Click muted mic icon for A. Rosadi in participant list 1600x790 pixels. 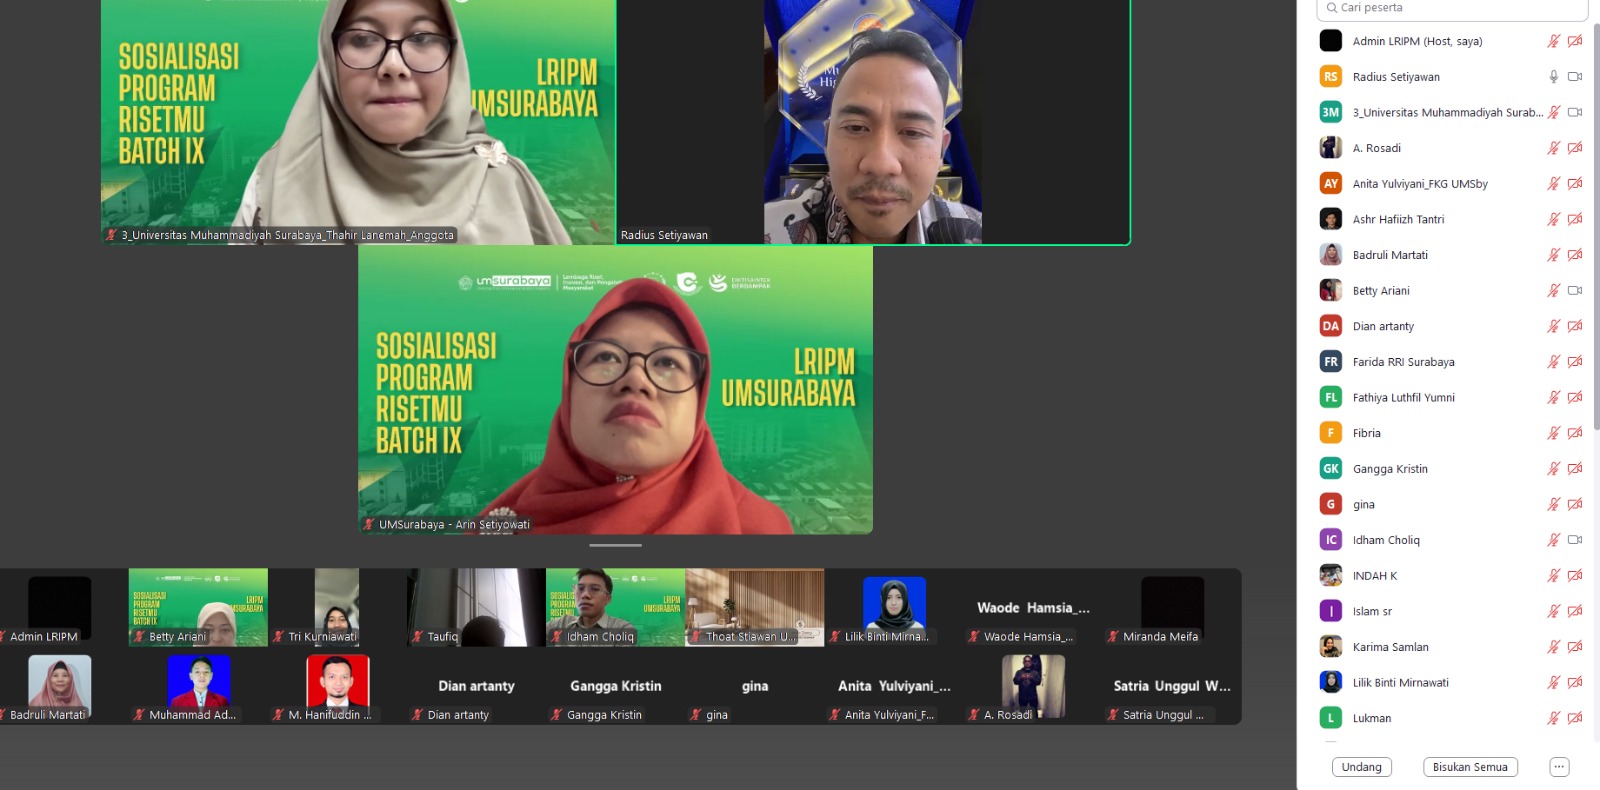pyautogui.click(x=1553, y=148)
